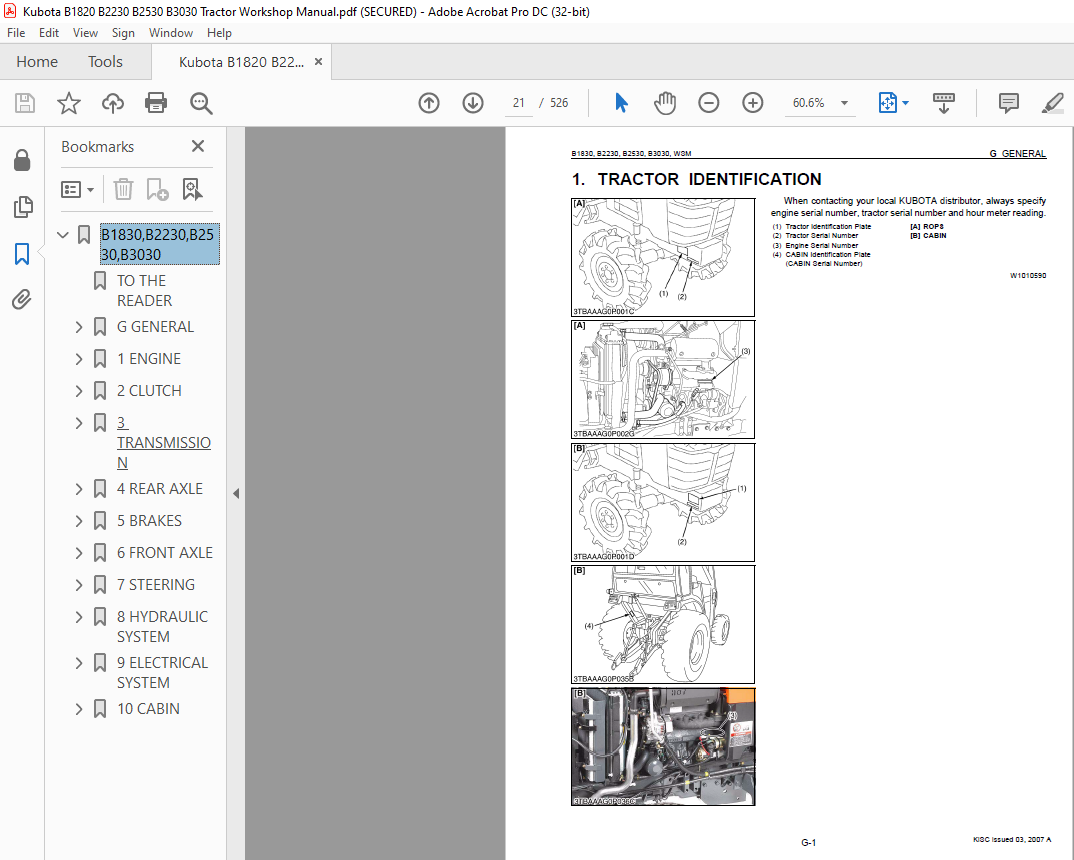Jump to 8 HYDRAULIC SYSTEM bookmark
This screenshot has height=860, width=1074.
pos(162,627)
